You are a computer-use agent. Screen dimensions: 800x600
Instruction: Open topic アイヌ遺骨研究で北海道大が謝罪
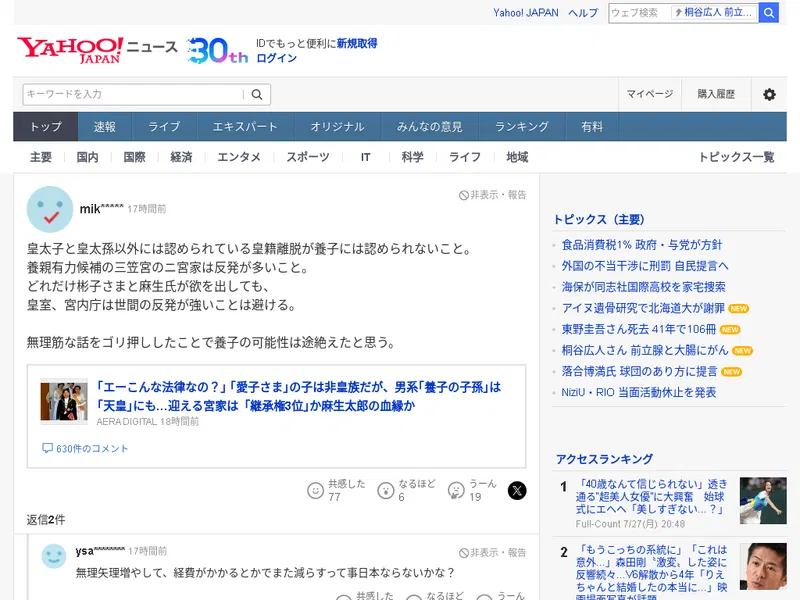[x=643, y=308]
